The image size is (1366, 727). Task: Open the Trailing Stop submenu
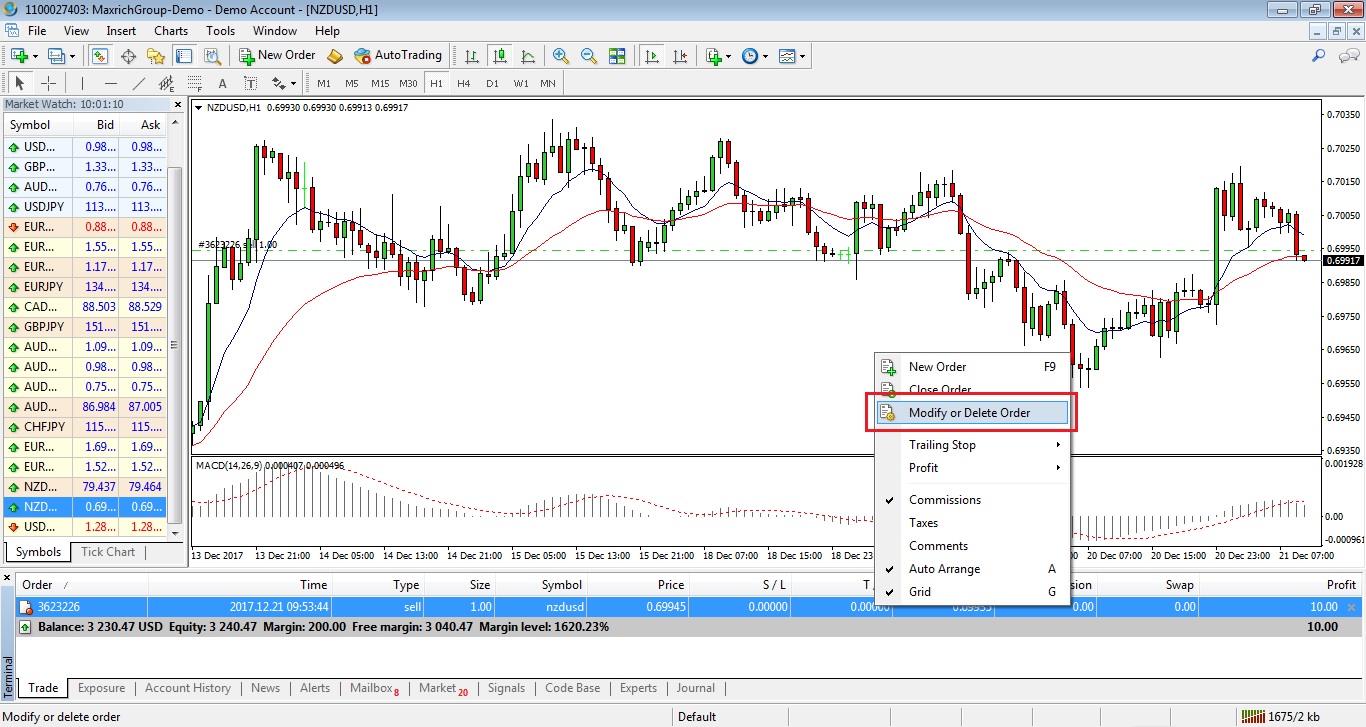pos(972,445)
